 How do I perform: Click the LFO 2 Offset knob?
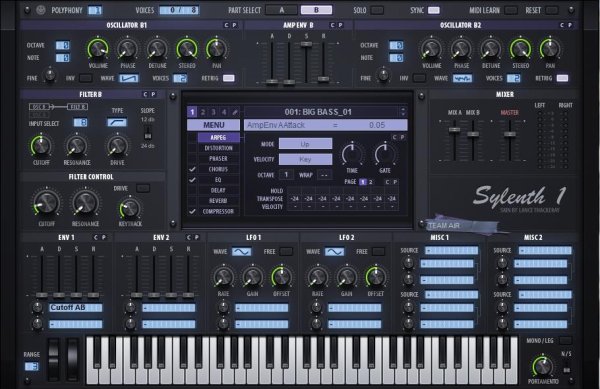pos(376,277)
